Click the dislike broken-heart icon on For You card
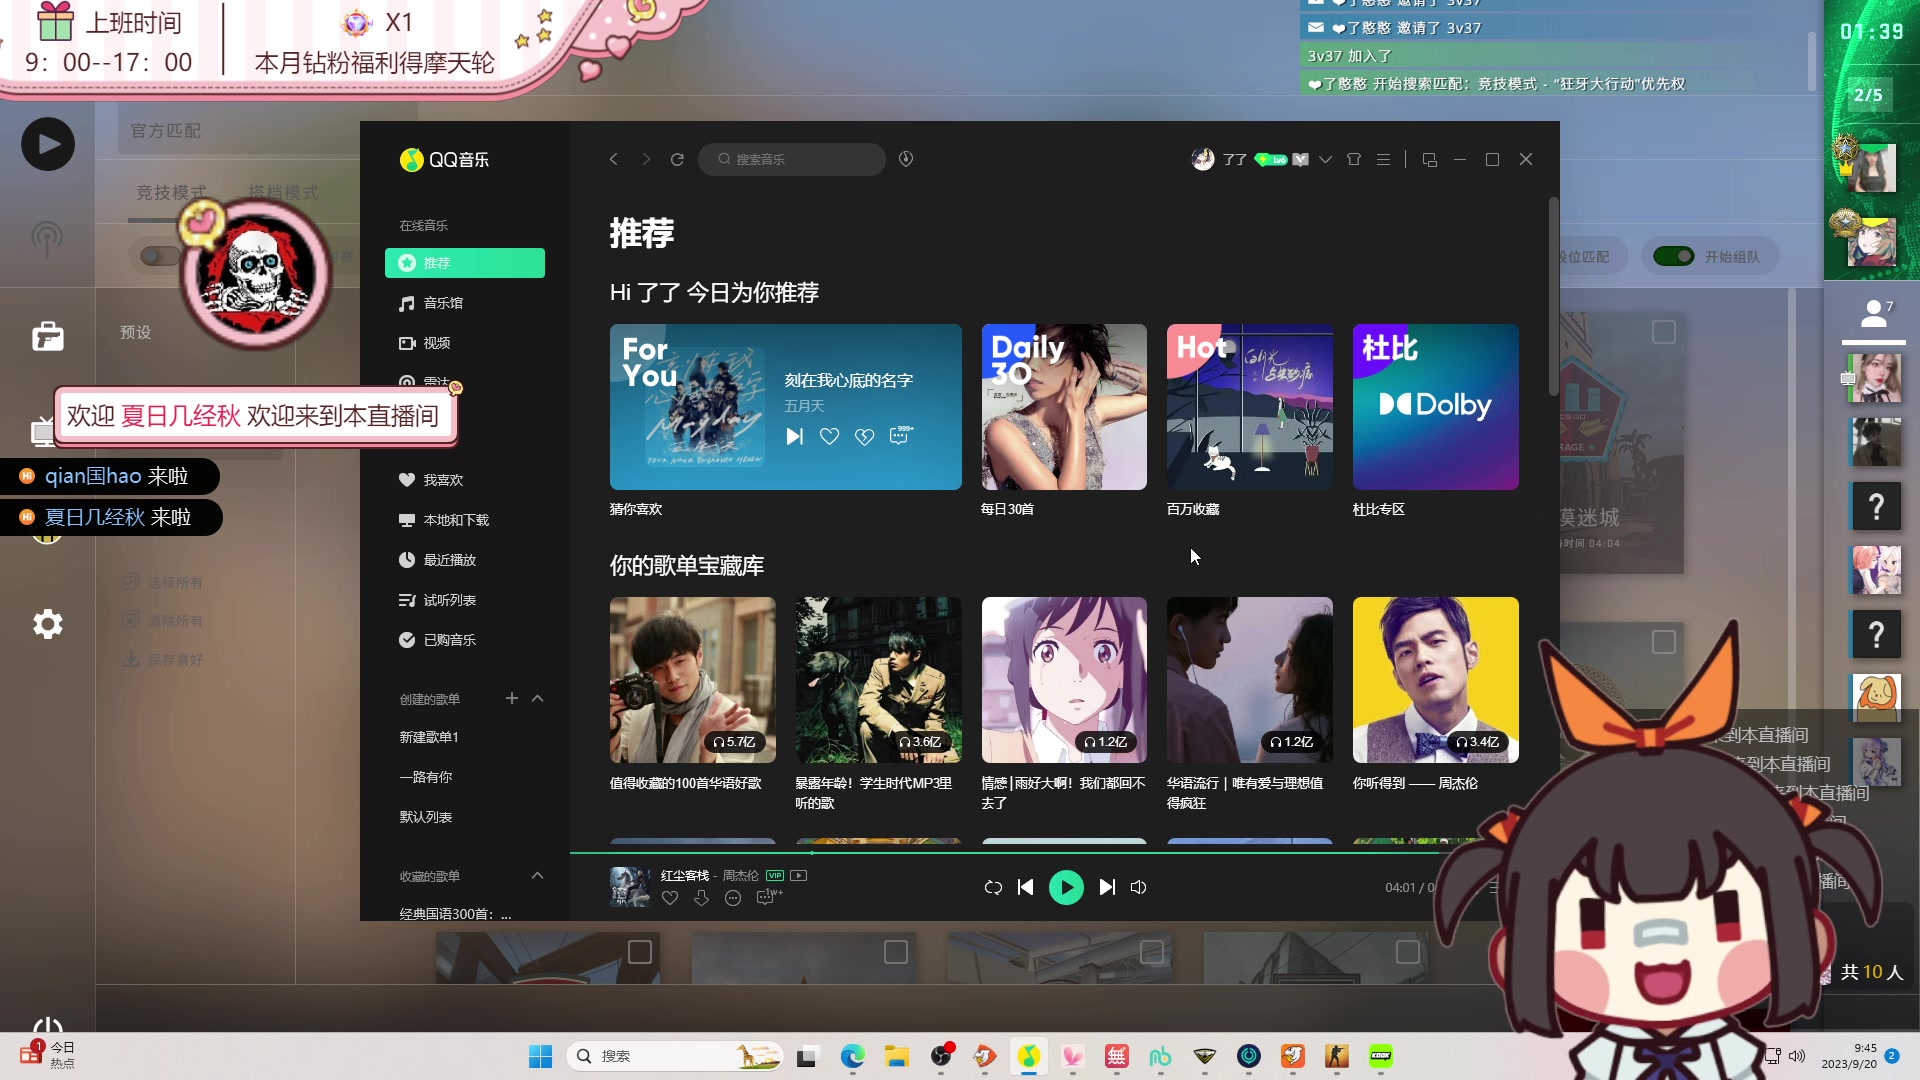This screenshot has width=1920, height=1080. coord(865,436)
